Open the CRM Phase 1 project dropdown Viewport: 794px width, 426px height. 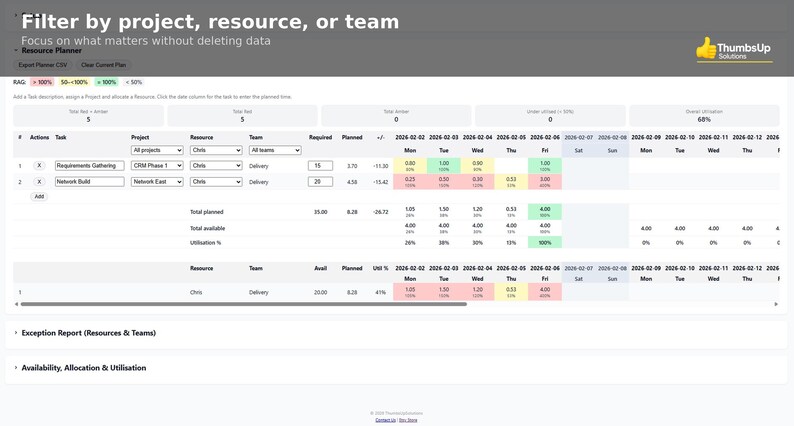coord(157,166)
